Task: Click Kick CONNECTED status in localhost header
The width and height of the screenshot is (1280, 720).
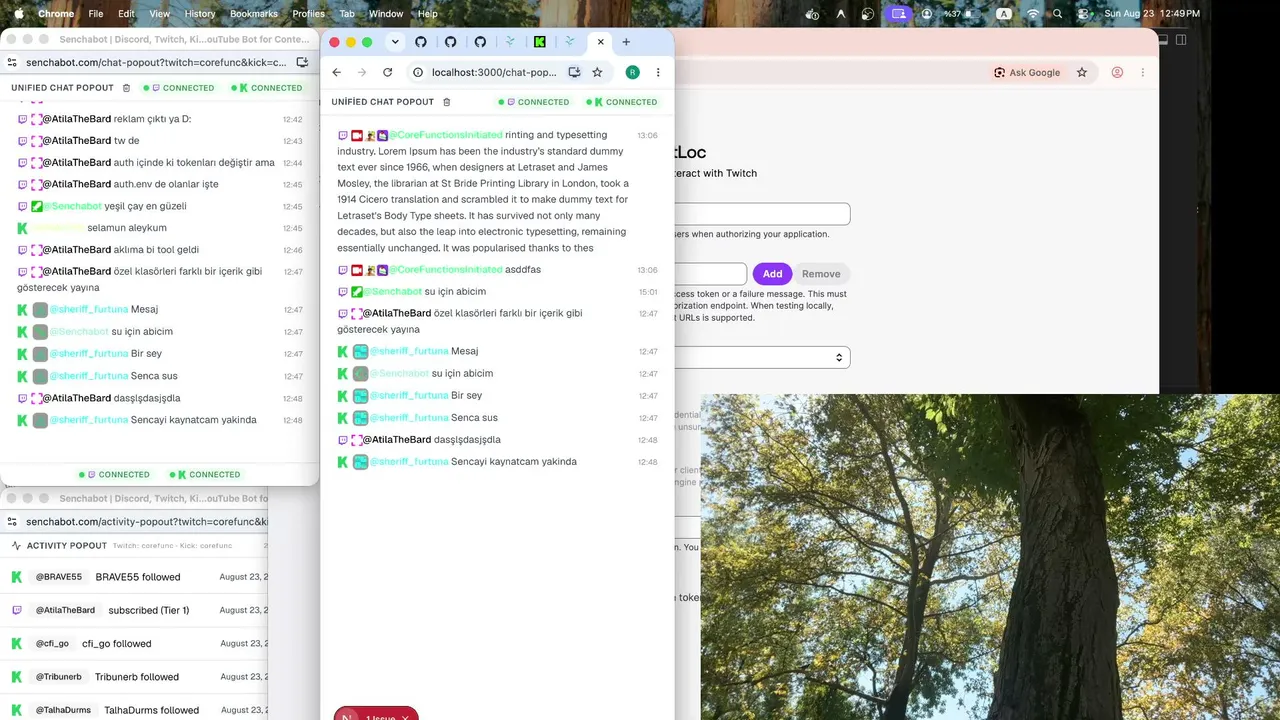Action: point(621,102)
